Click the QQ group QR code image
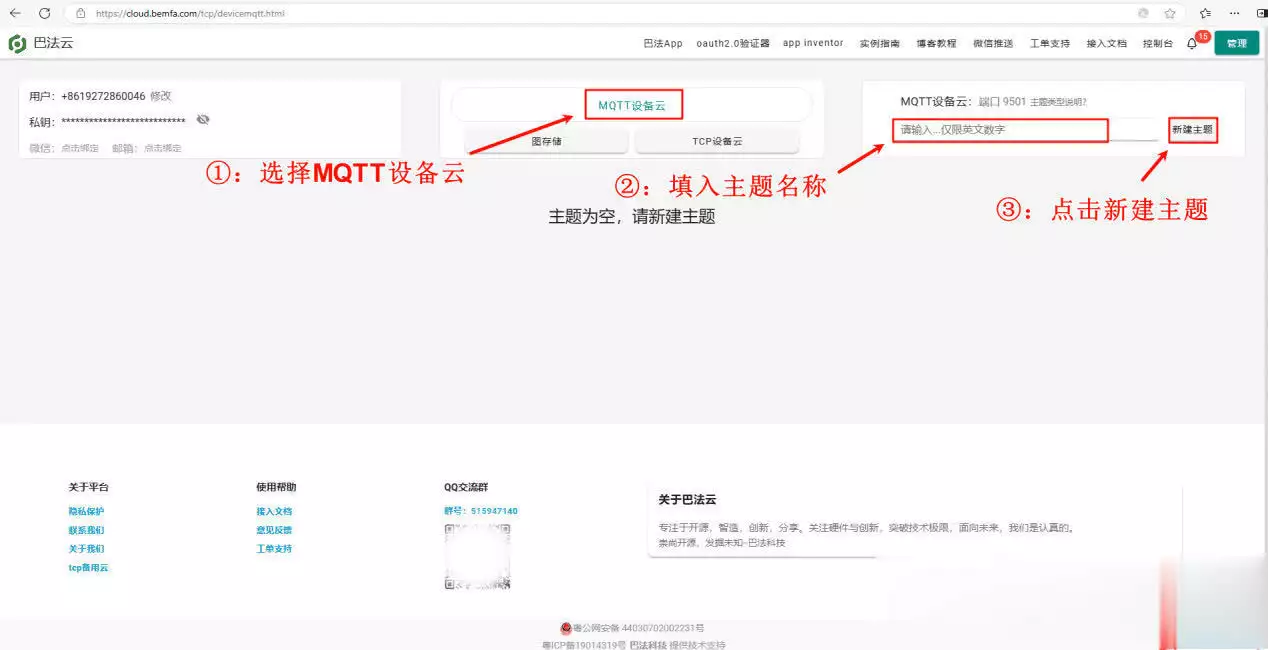This screenshot has height=650, width=1268. click(477, 556)
